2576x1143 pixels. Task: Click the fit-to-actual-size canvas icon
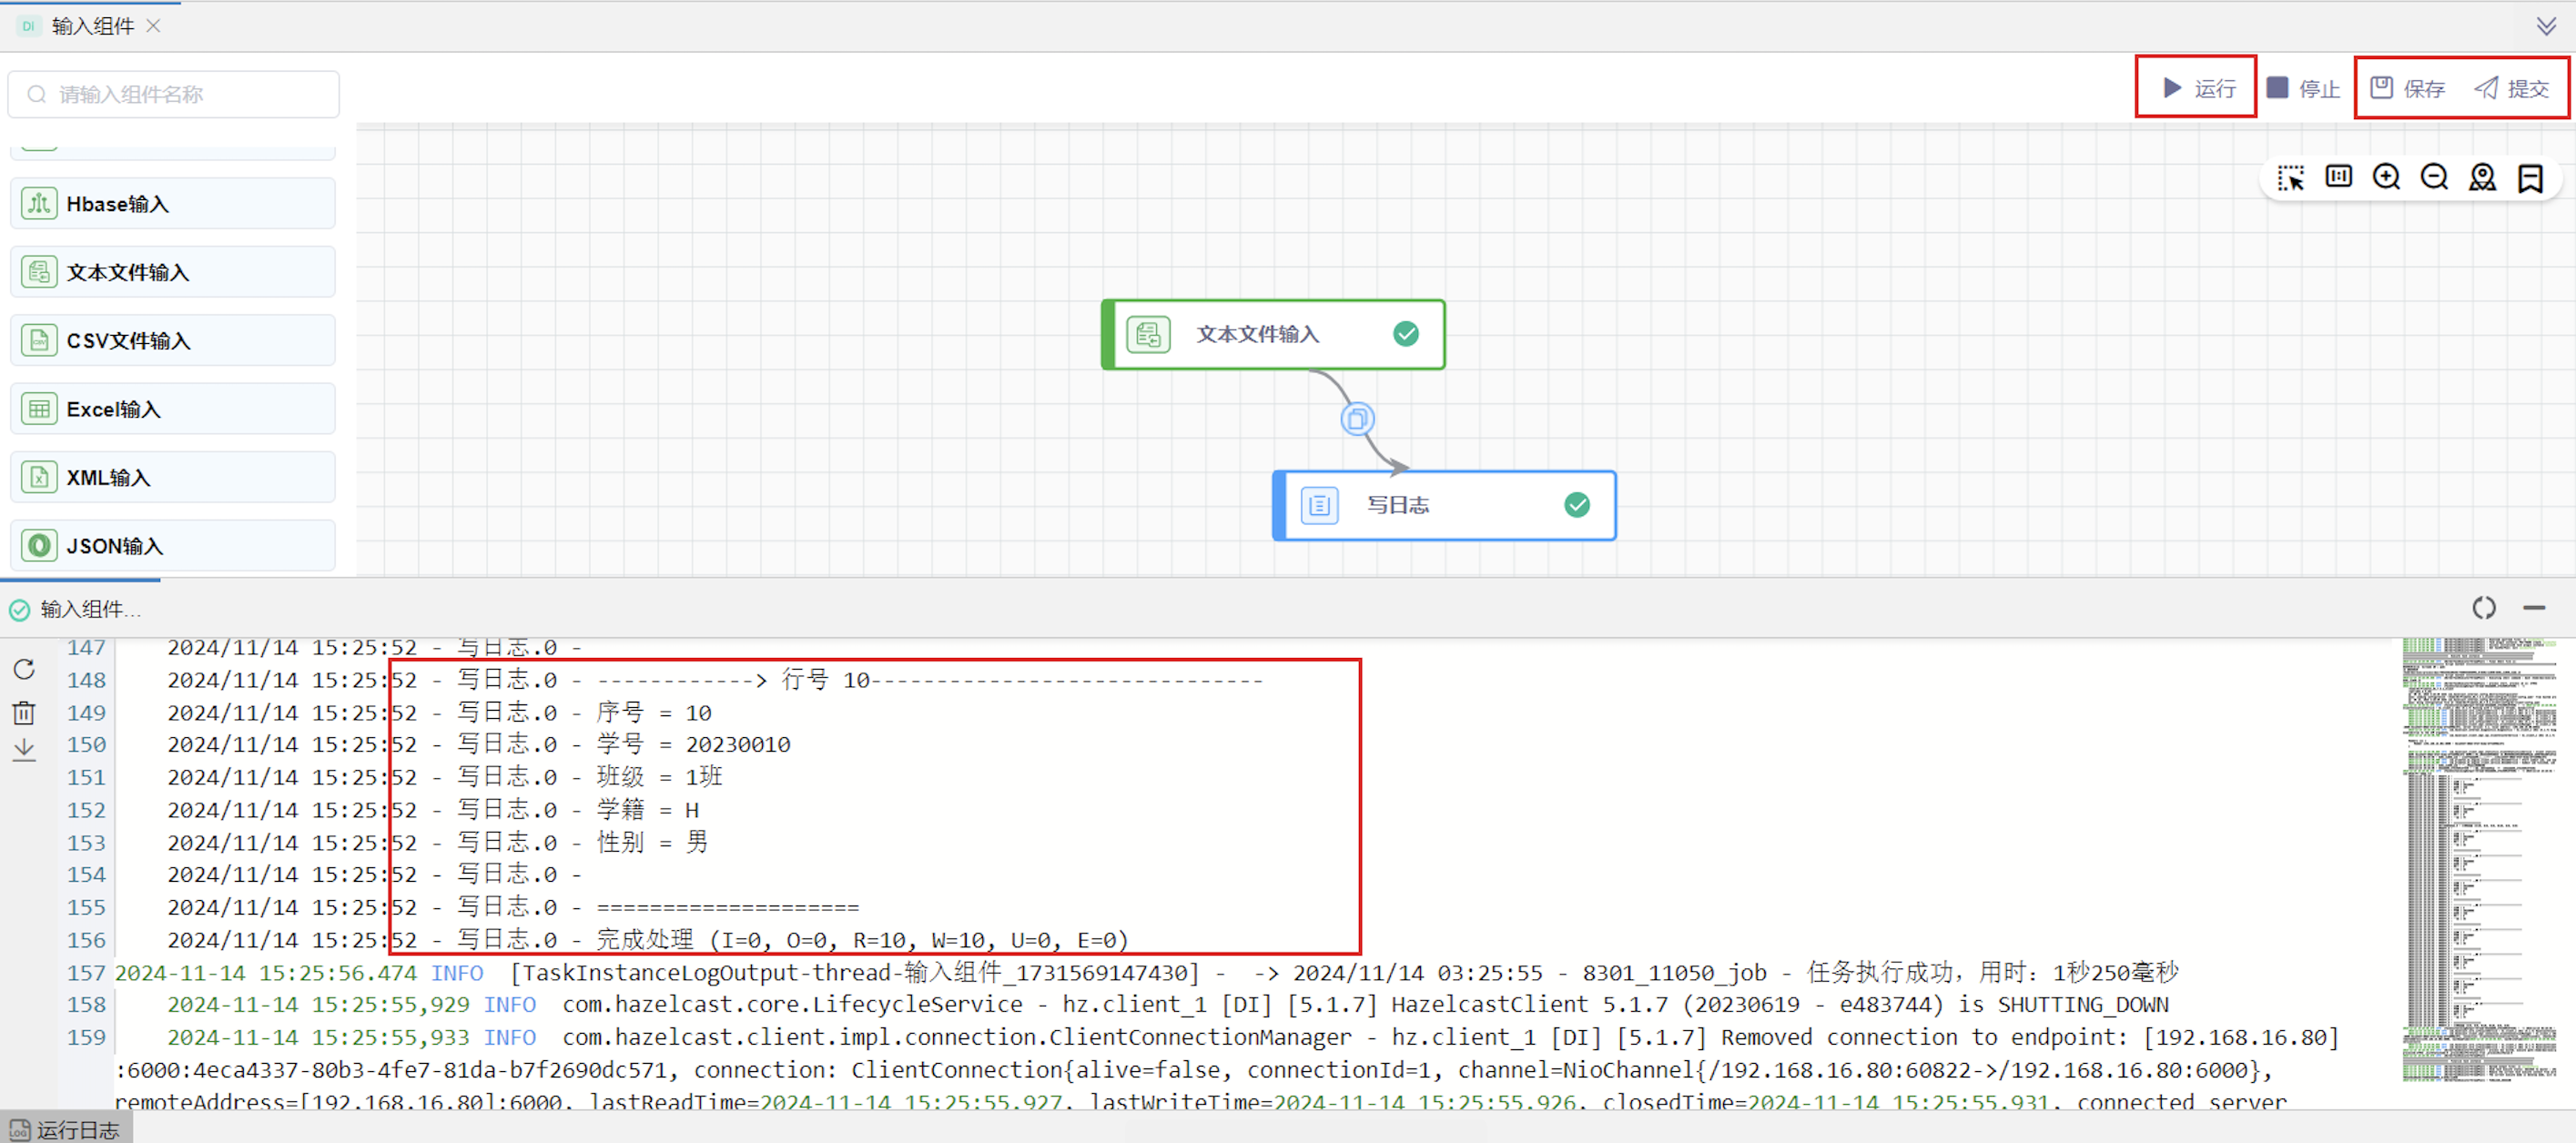coord(2338,177)
